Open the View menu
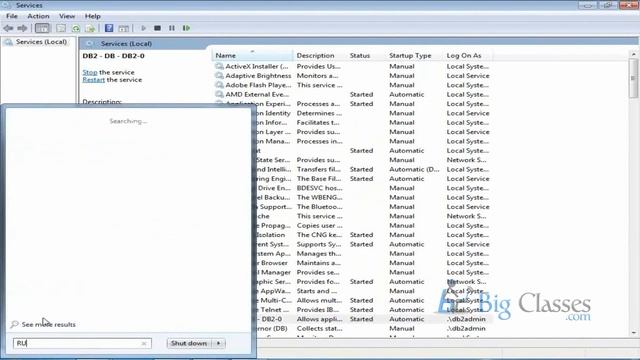Image resolution: width=640 pixels, height=360 pixels. point(67,16)
